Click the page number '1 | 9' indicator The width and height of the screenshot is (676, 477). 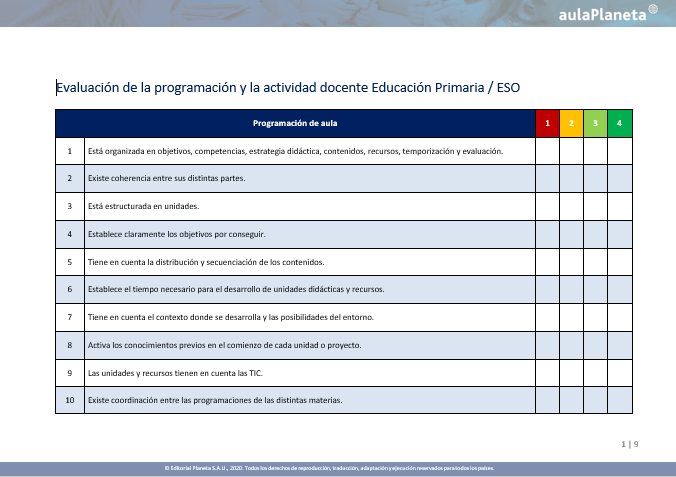point(629,442)
